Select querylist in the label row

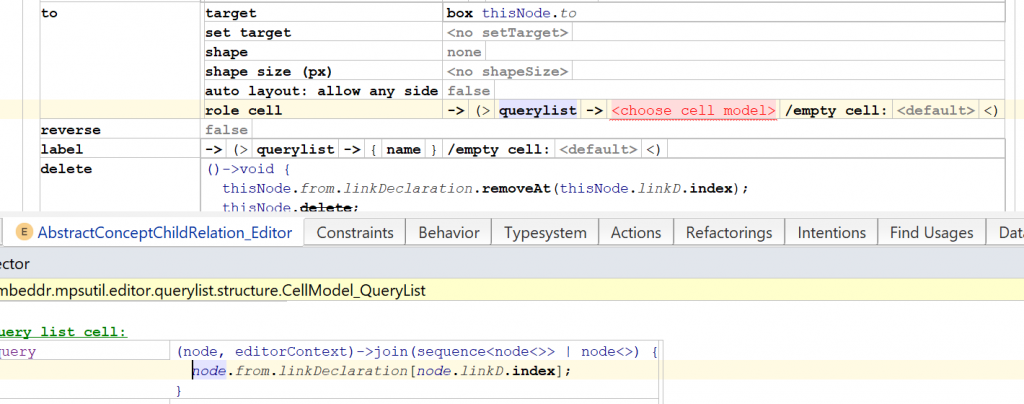click(x=295, y=149)
